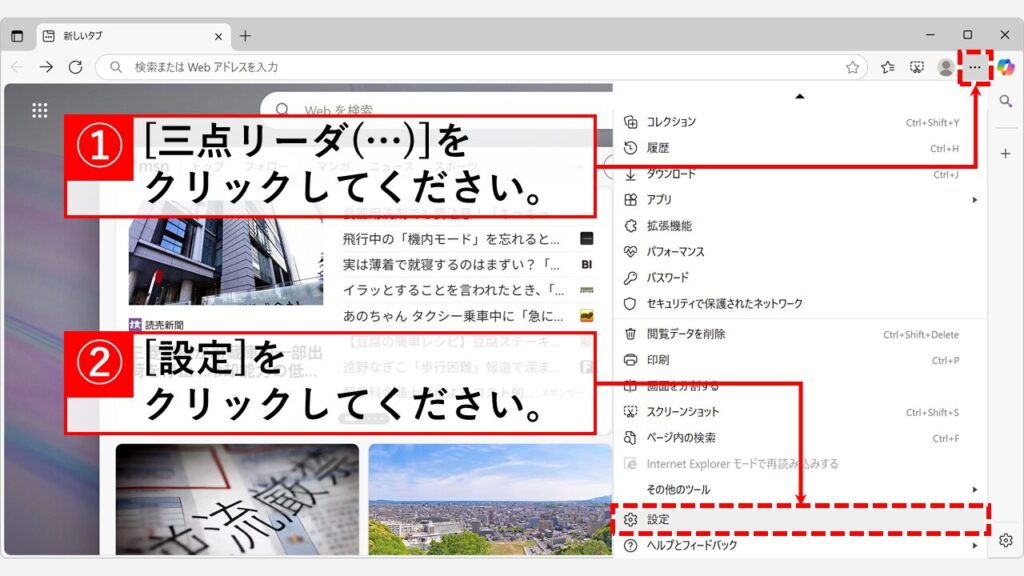Open コレクション from the menu

[x=801, y=122]
